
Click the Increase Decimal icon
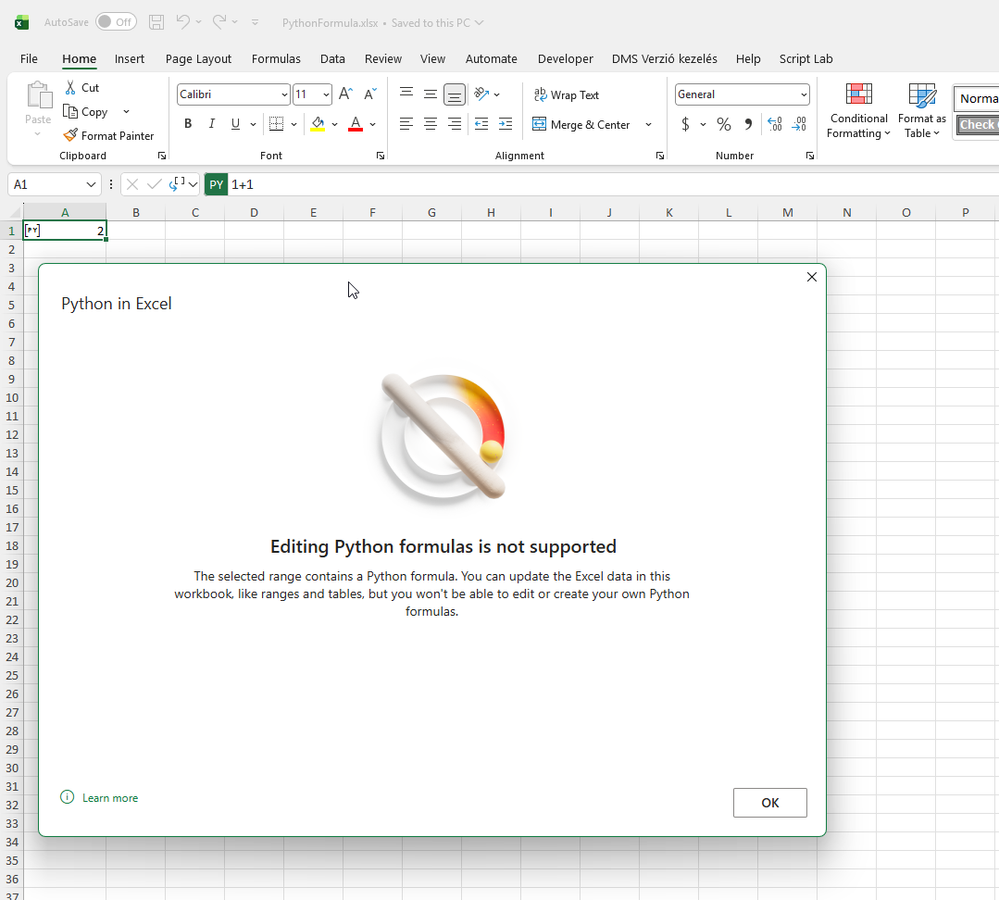(x=775, y=124)
